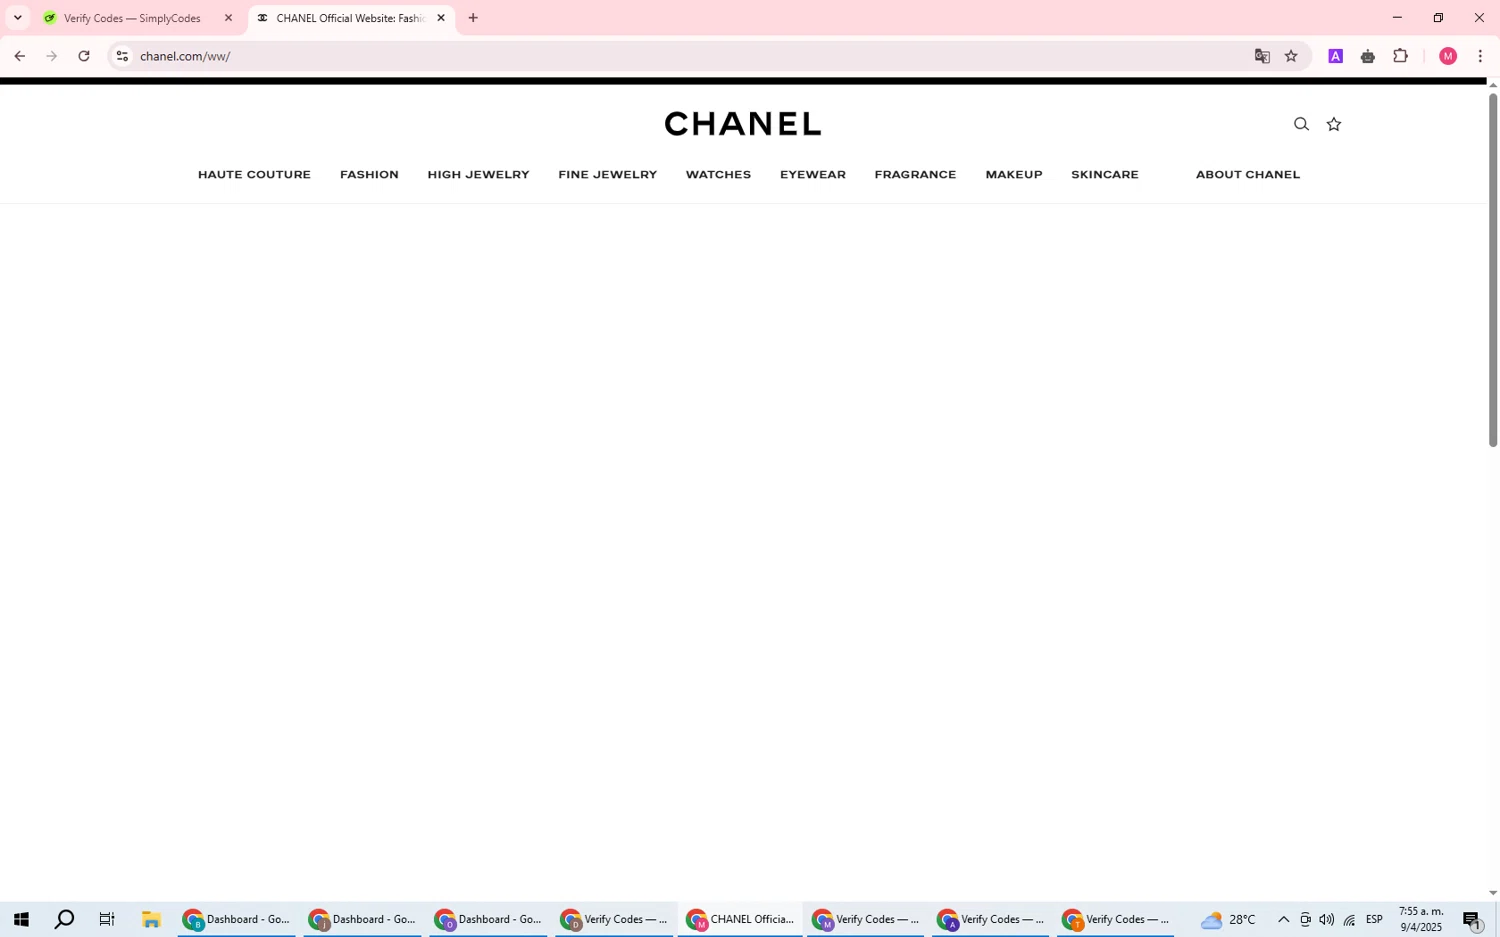This screenshot has height=937, width=1500.
Task: Switch to CHANEL Officia... taskbar window
Action: [x=740, y=920]
